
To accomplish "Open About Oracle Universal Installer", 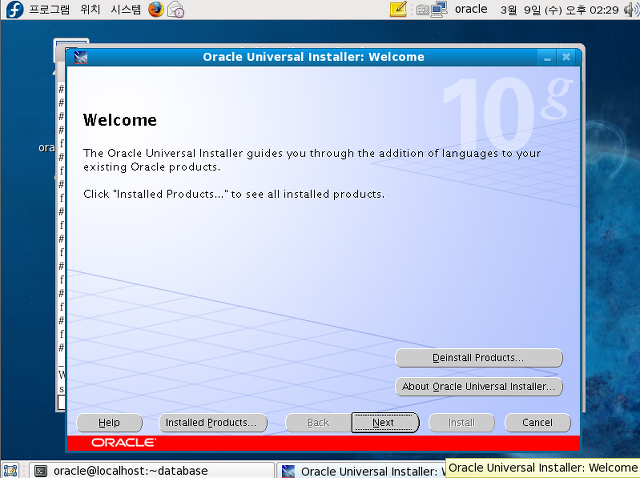I will (x=479, y=387).
